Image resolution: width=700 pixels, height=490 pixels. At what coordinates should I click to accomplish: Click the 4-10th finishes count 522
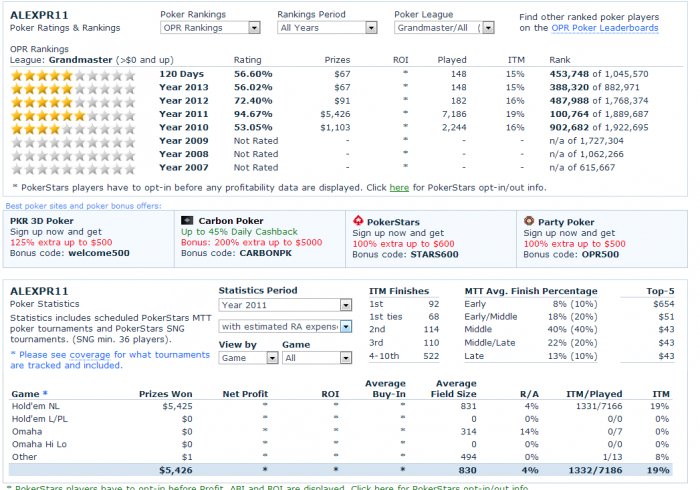click(431, 356)
